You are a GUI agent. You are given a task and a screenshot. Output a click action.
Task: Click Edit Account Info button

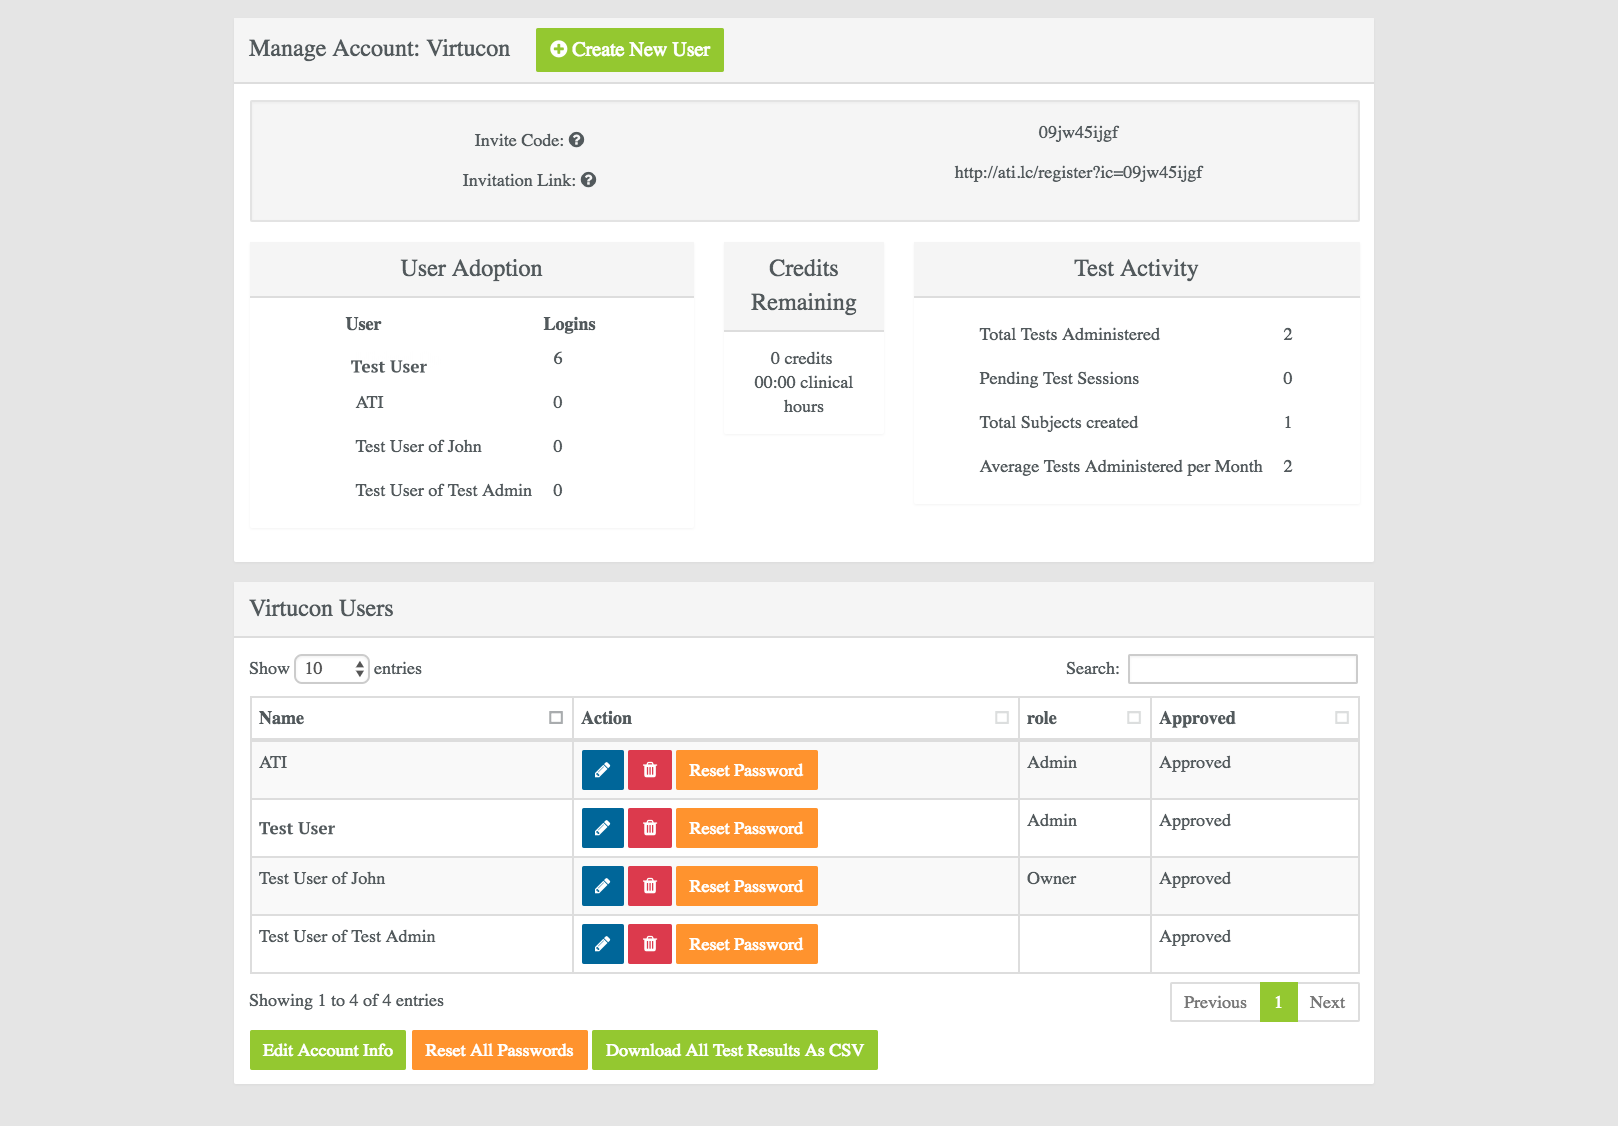tap(328, 1050)
